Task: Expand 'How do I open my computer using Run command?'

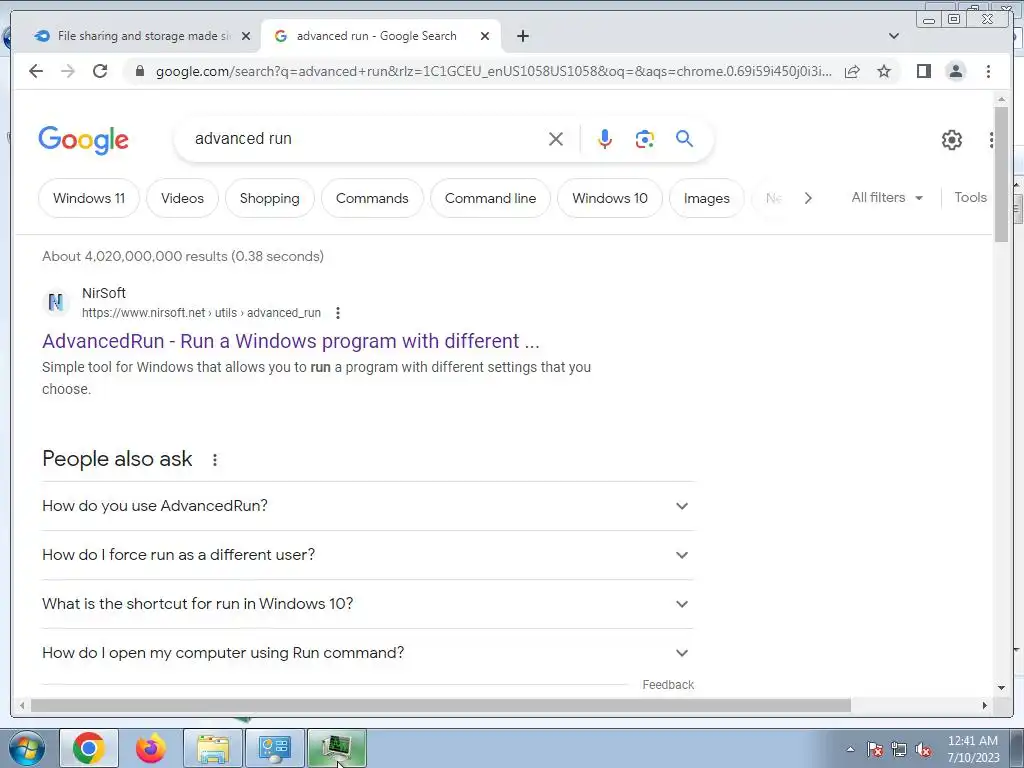Action: pyautogui.click(x=367, y=653)
